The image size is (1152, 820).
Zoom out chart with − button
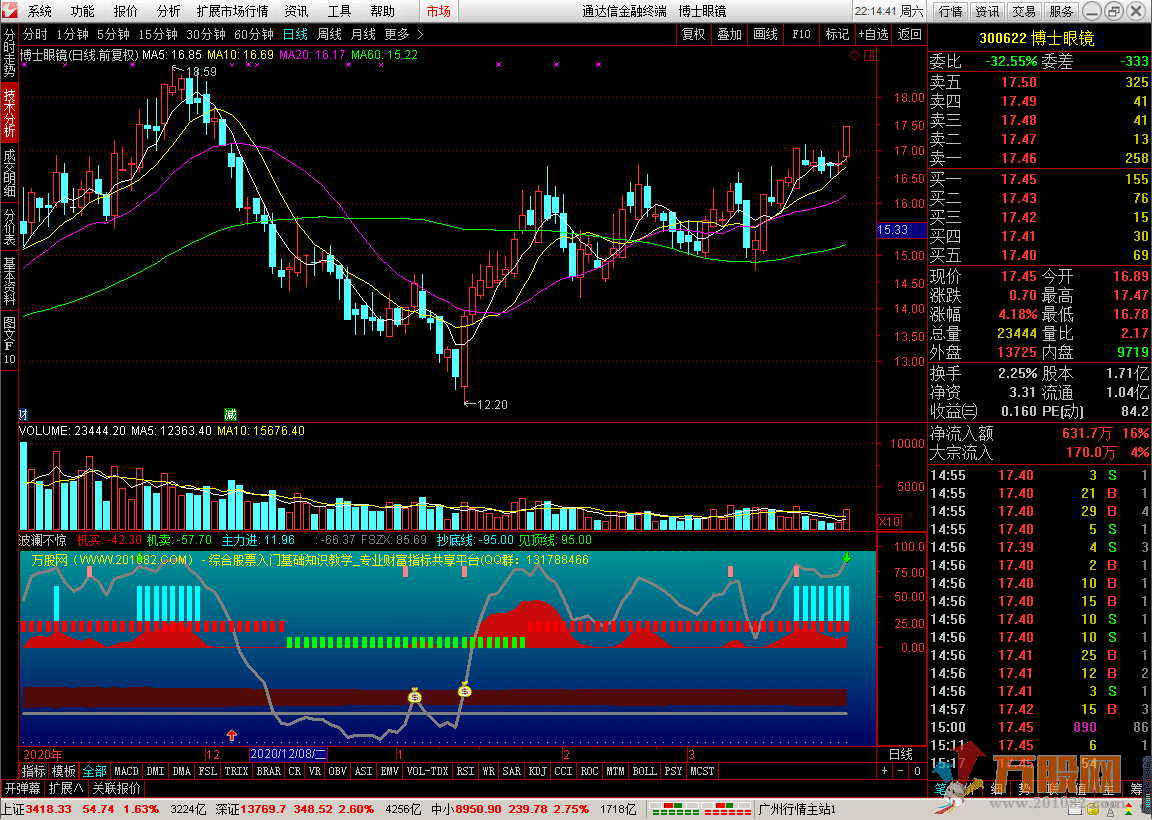tap(901, 772)
